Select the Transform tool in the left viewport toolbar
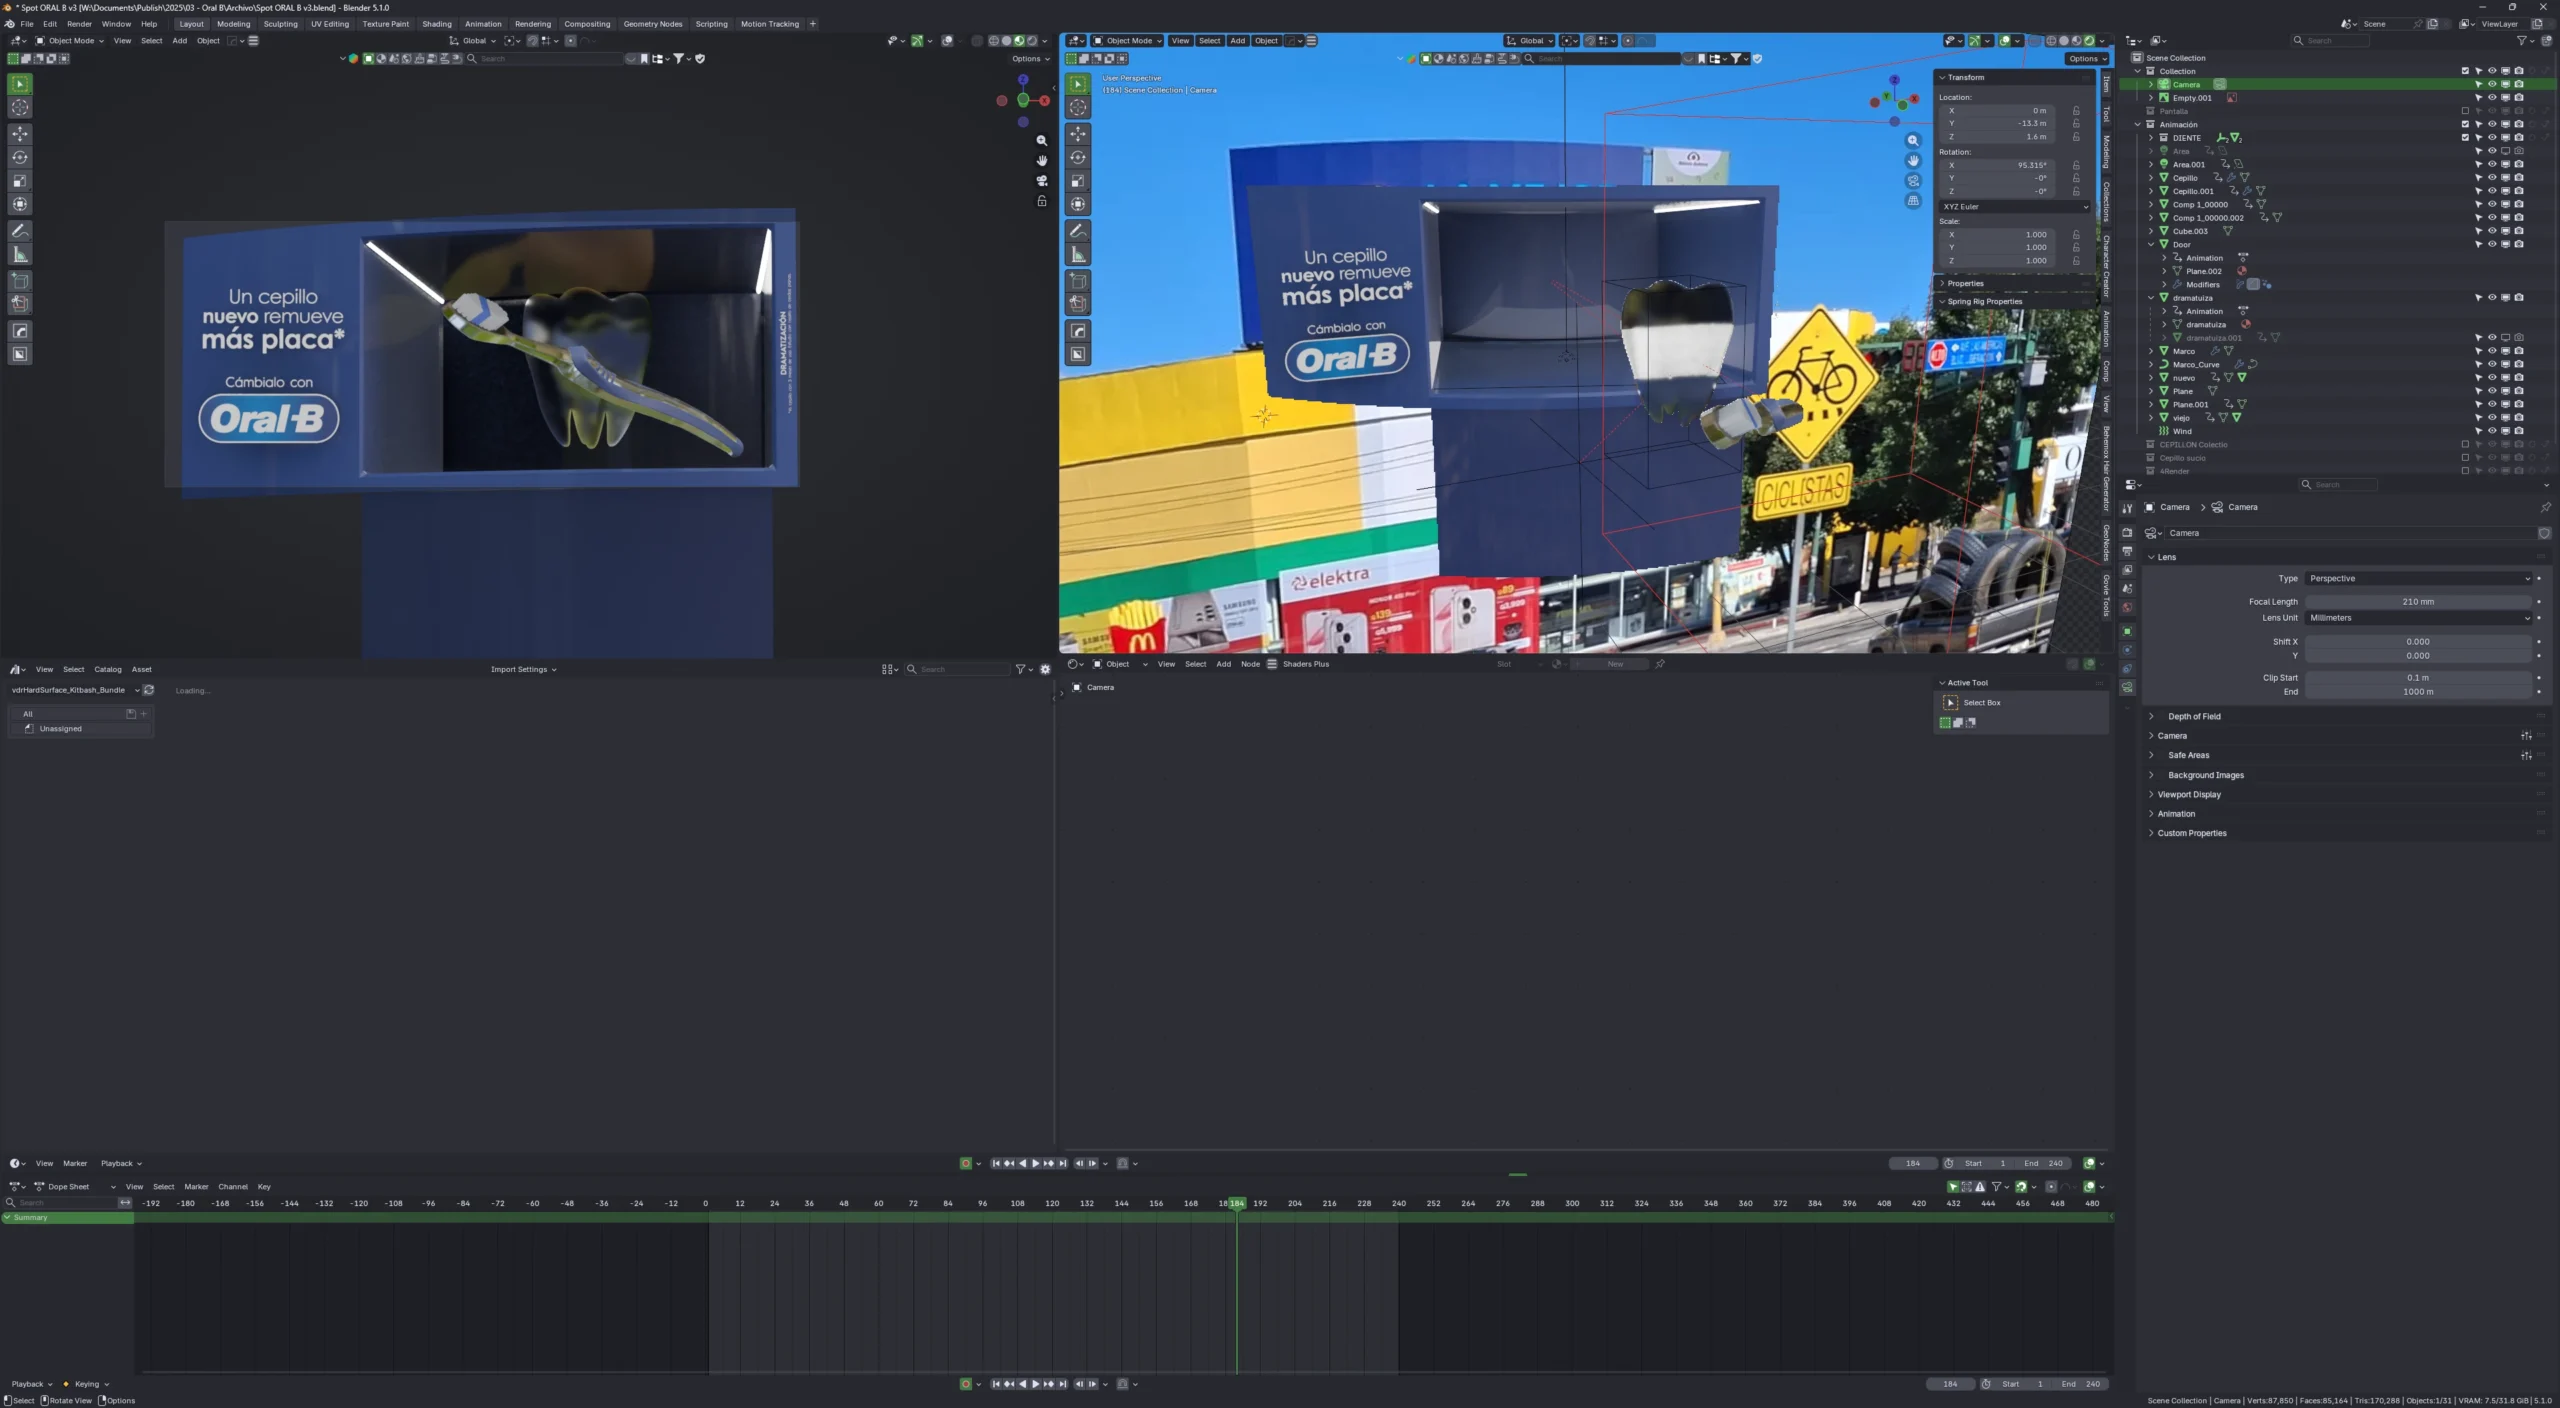Image resolution: width=2560 pixels, height=1408 pixels. (20, 204)
